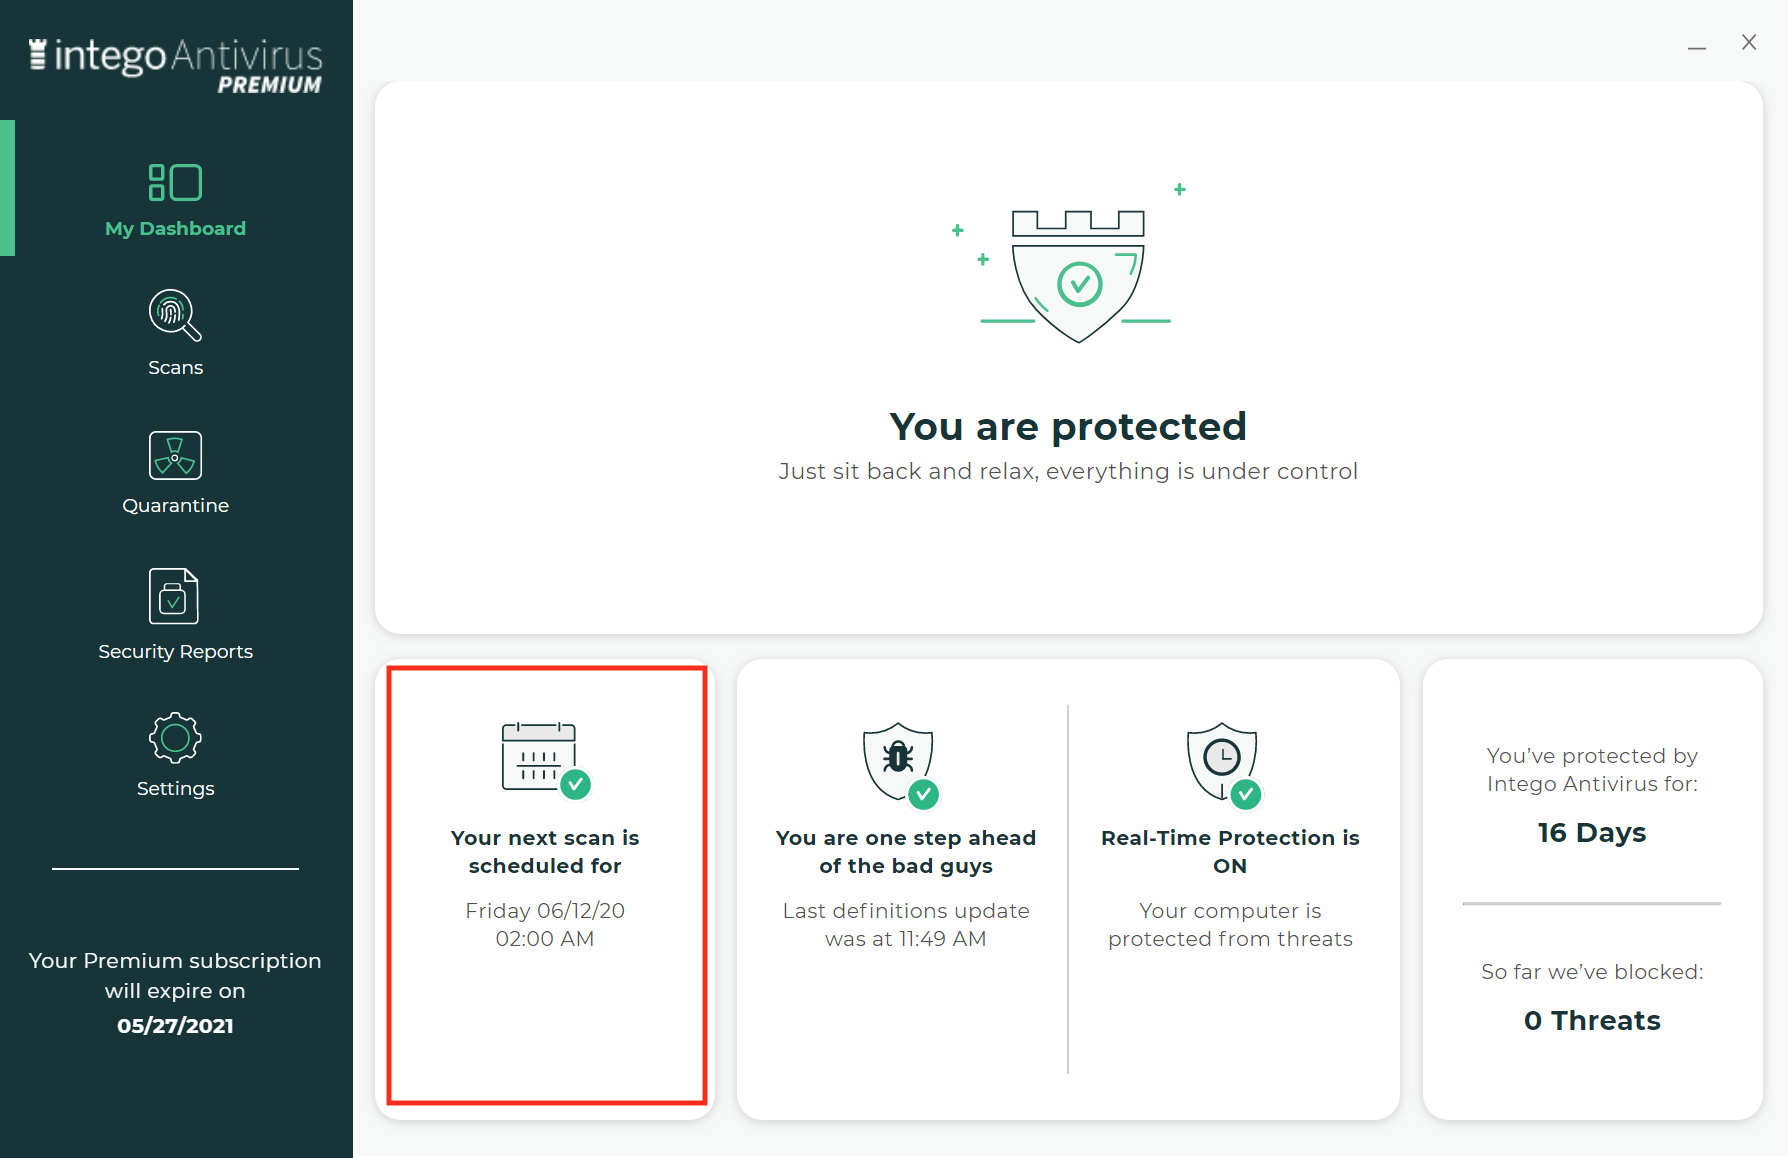Viewport: 1790px width, 1158px height.
Task: Click the 'Your next scan is scheduled for' heading
Action: pos(545,851)
